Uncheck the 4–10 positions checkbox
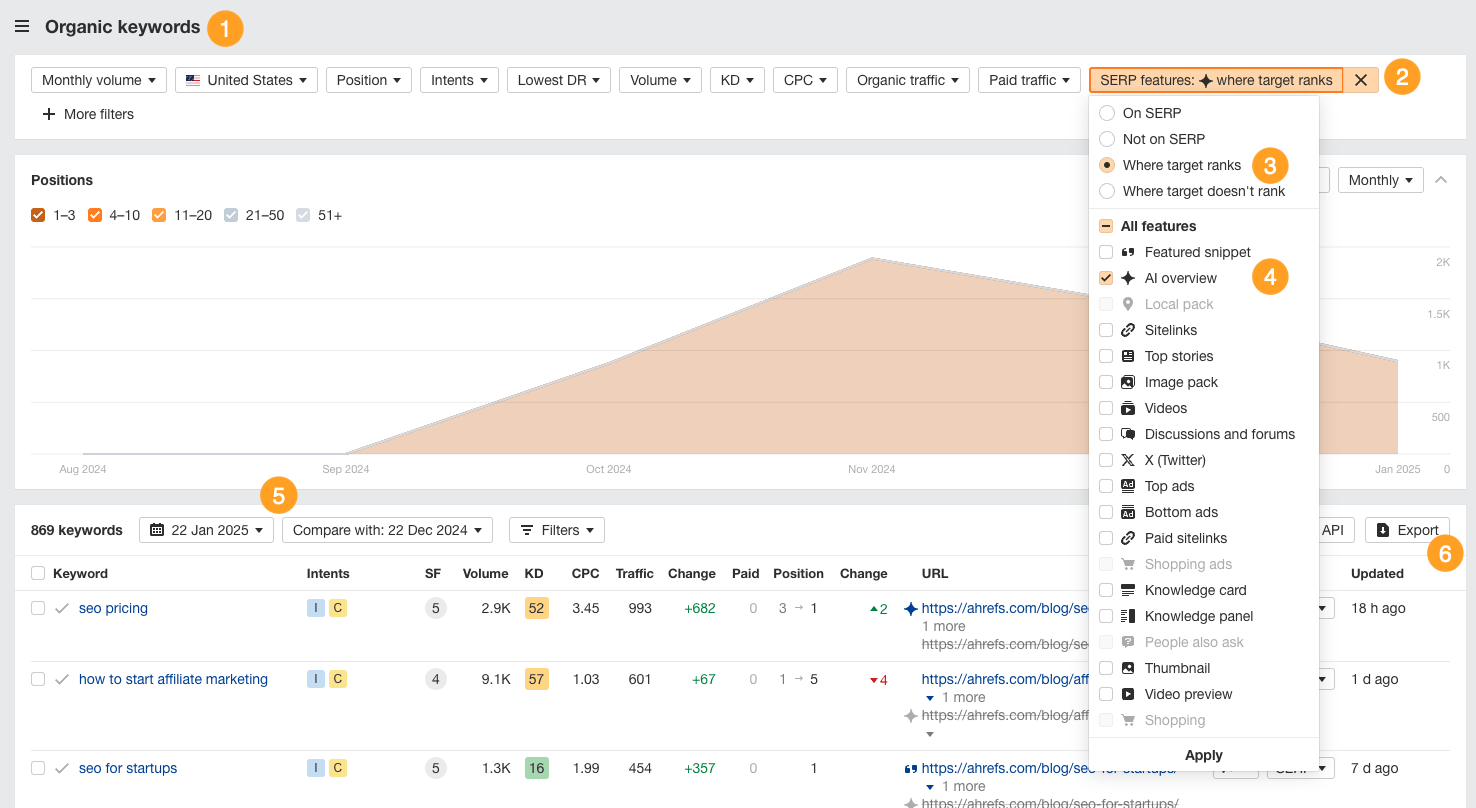The height and width of the screenshot is (808, 1476). pos(95,215)
